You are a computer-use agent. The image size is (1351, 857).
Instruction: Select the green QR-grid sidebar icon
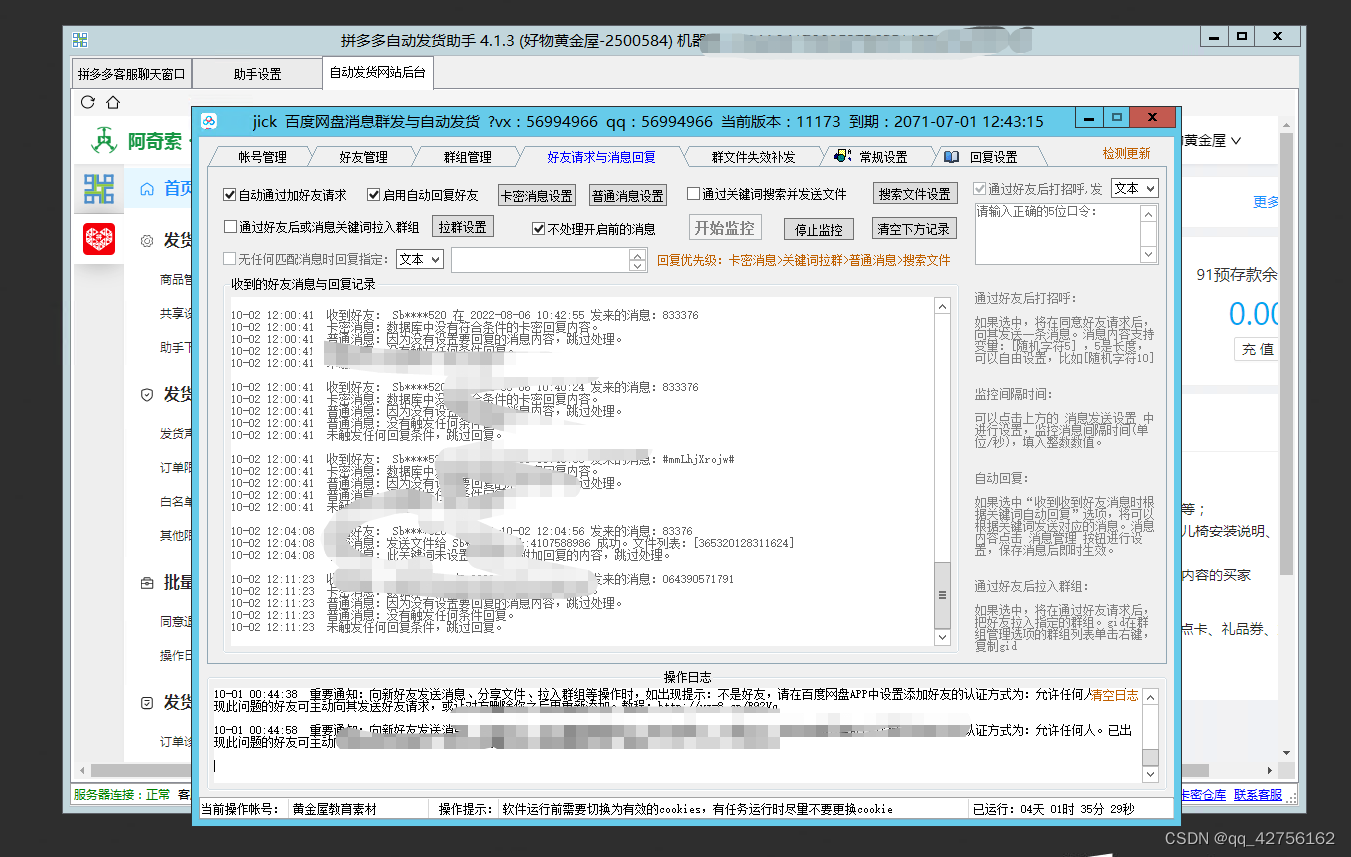[x=98, y=189]
